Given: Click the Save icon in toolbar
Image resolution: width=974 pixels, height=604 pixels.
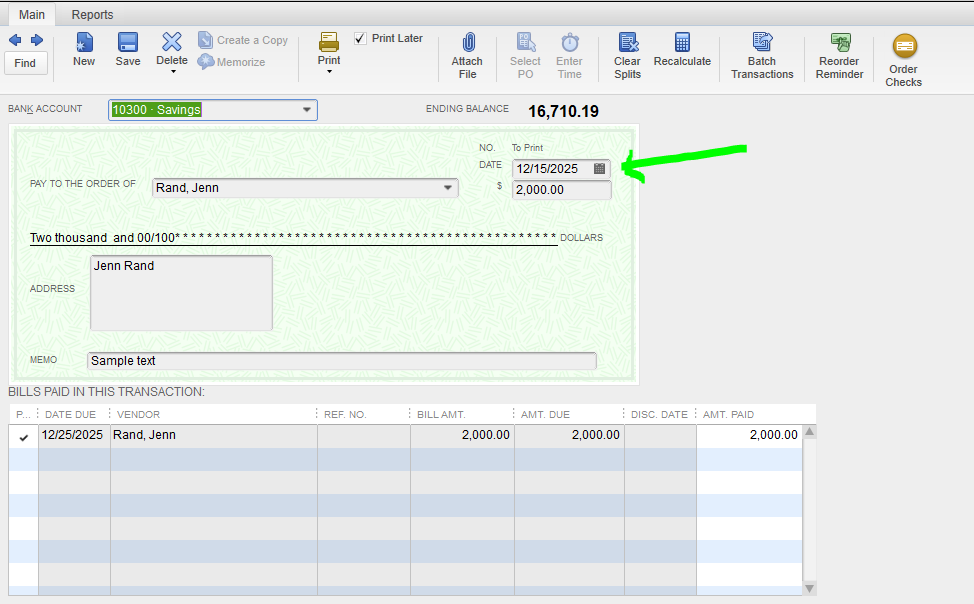Looking at the screenshot, I should pyautogui.click(x=128, y=42).
